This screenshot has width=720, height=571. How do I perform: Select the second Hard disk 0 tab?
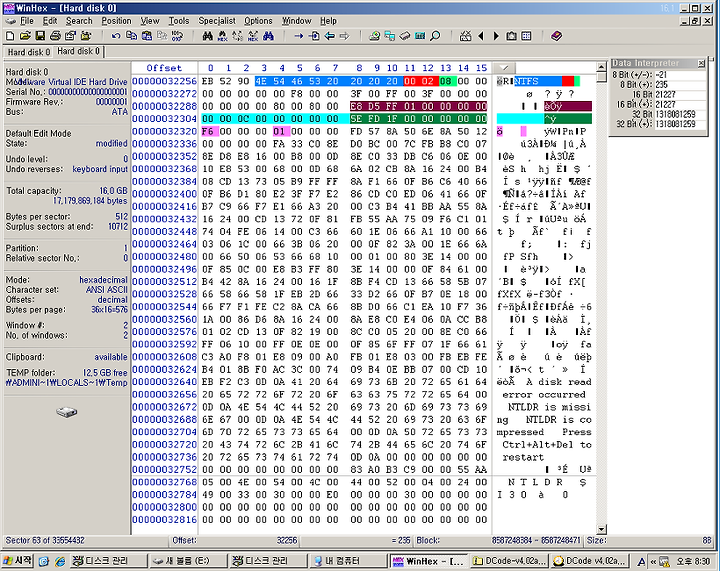[79, 51]
